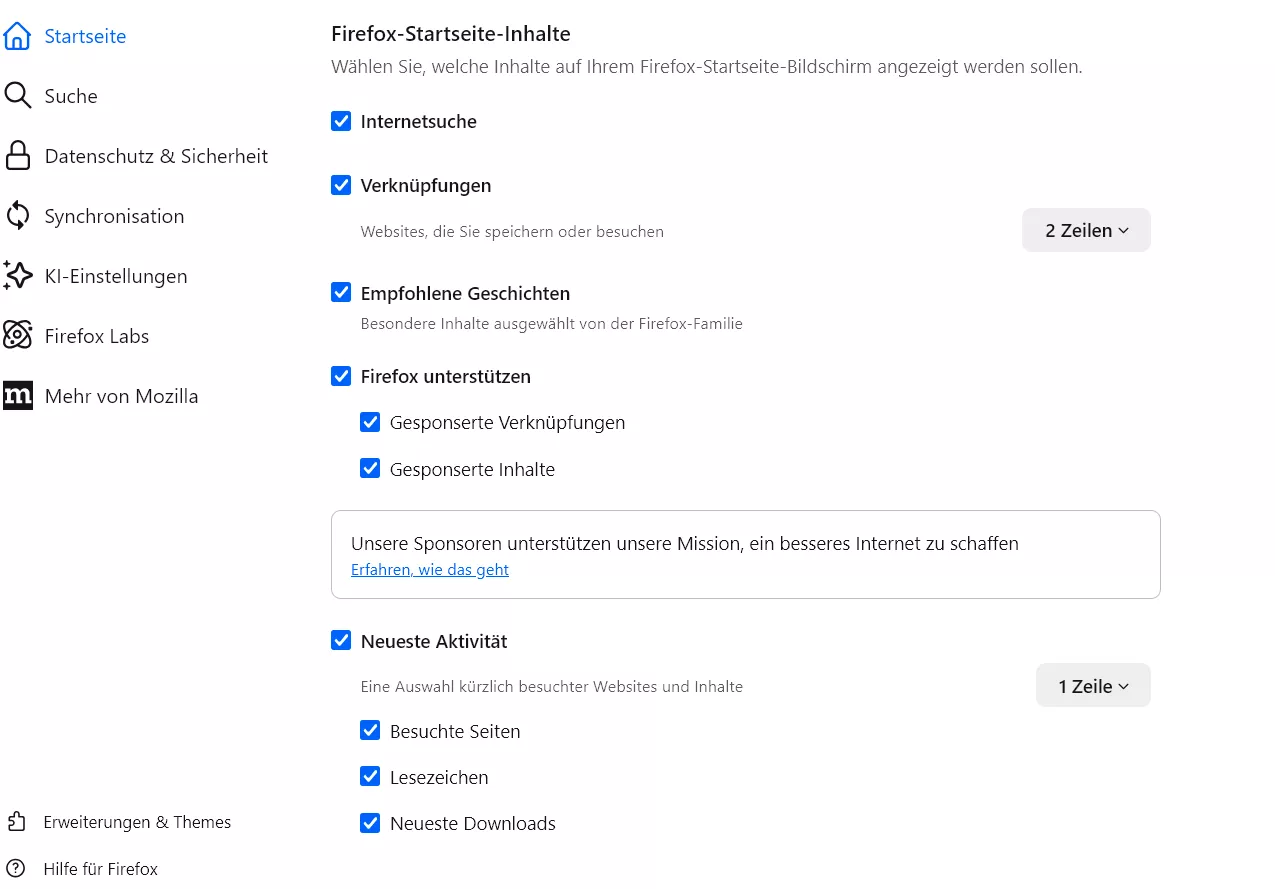The width and height of the screenshot is (1275, 889).
Task: Click the Mozilla logo icon
Action: 18,396
